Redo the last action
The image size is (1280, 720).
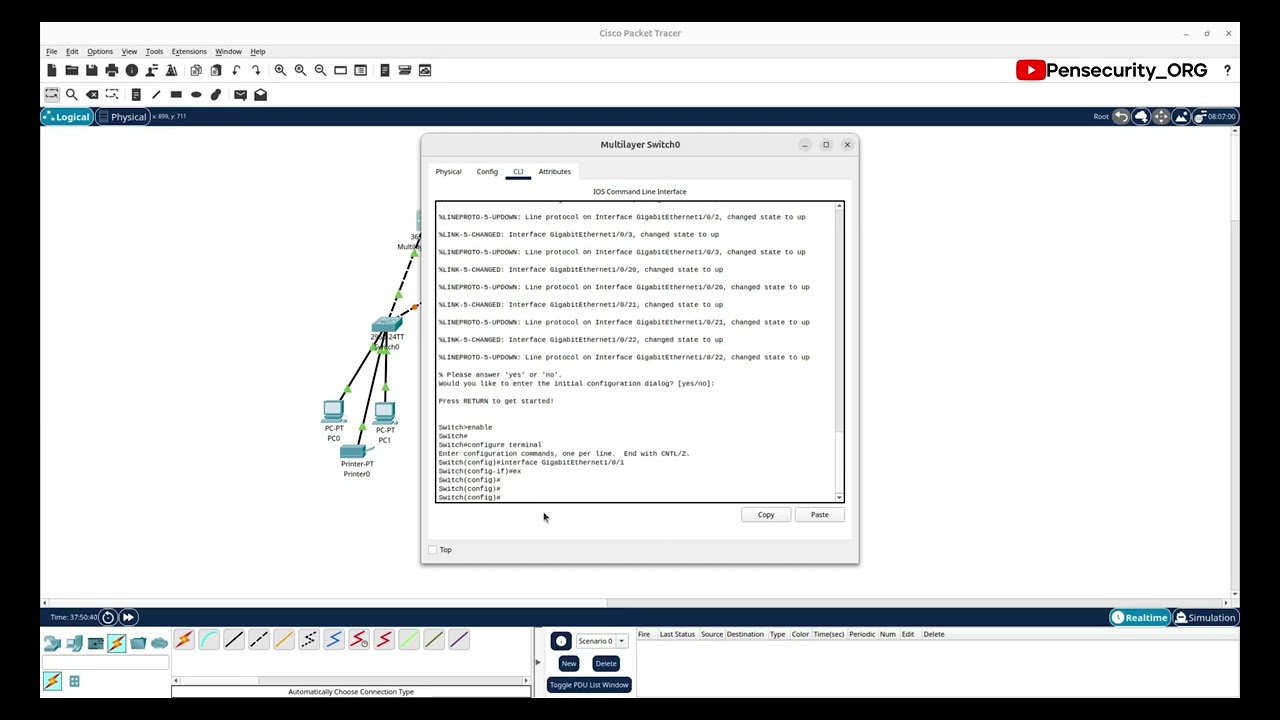(256, 70)
